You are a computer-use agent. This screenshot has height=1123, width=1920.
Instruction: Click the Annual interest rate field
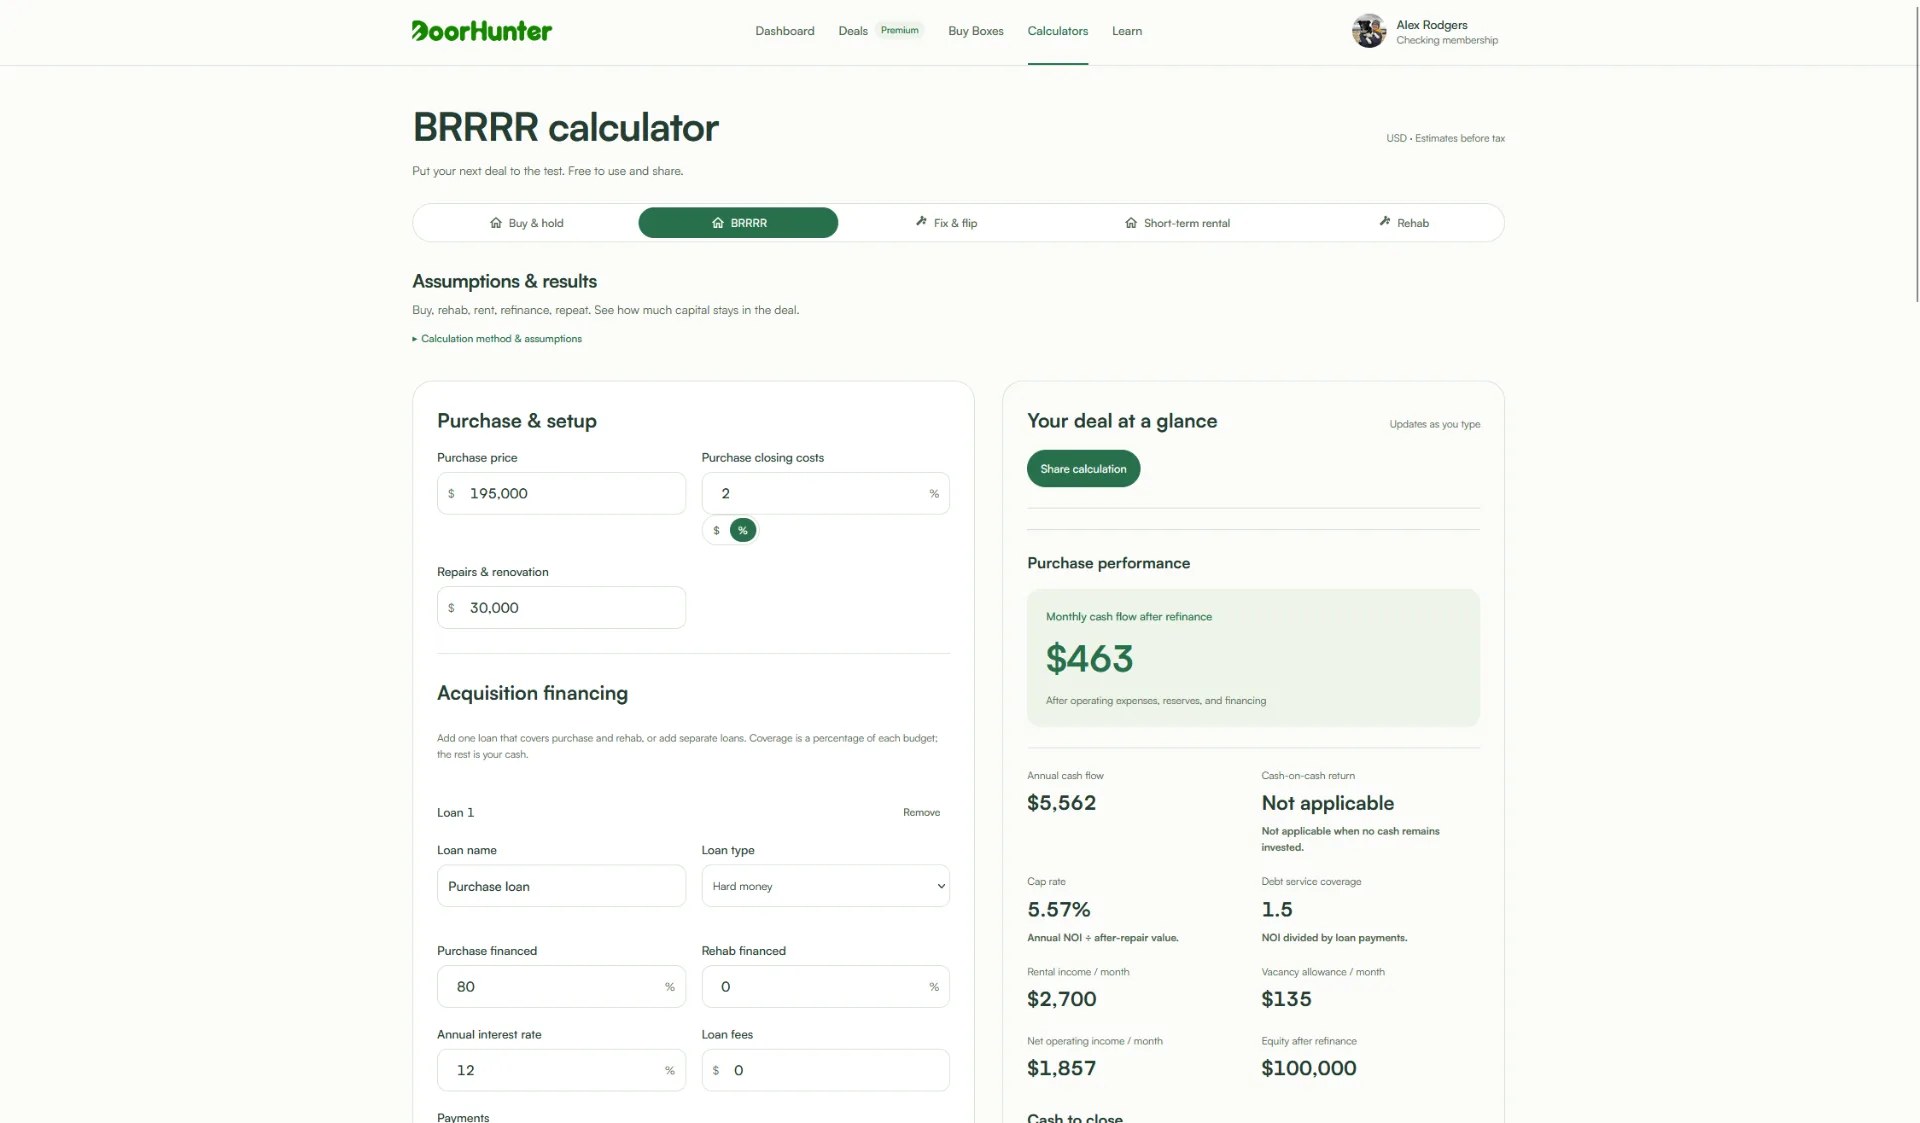(561, 1071)
